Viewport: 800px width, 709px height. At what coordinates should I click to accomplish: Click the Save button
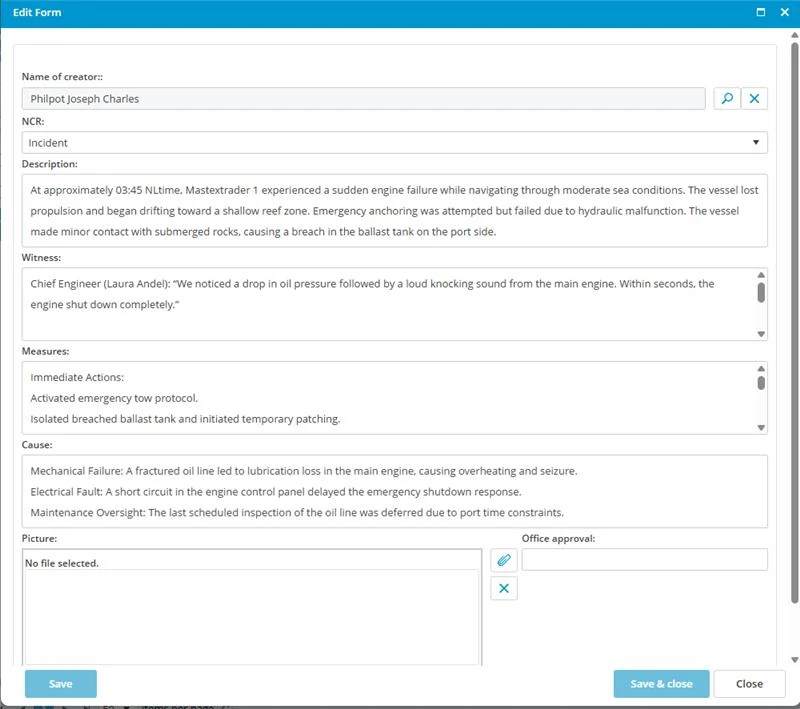61,684
